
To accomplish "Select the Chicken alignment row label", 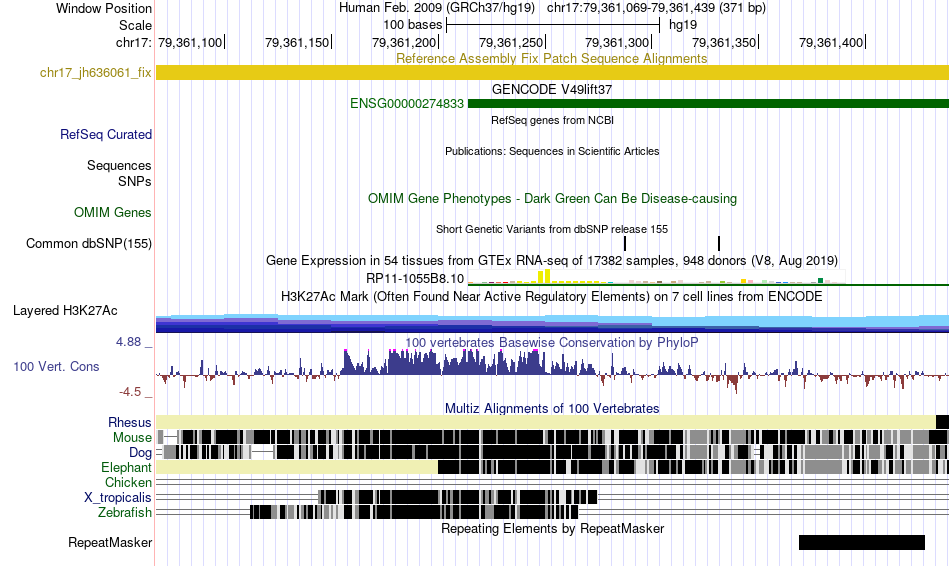I will pyautogui.click(x=128, y=482).
